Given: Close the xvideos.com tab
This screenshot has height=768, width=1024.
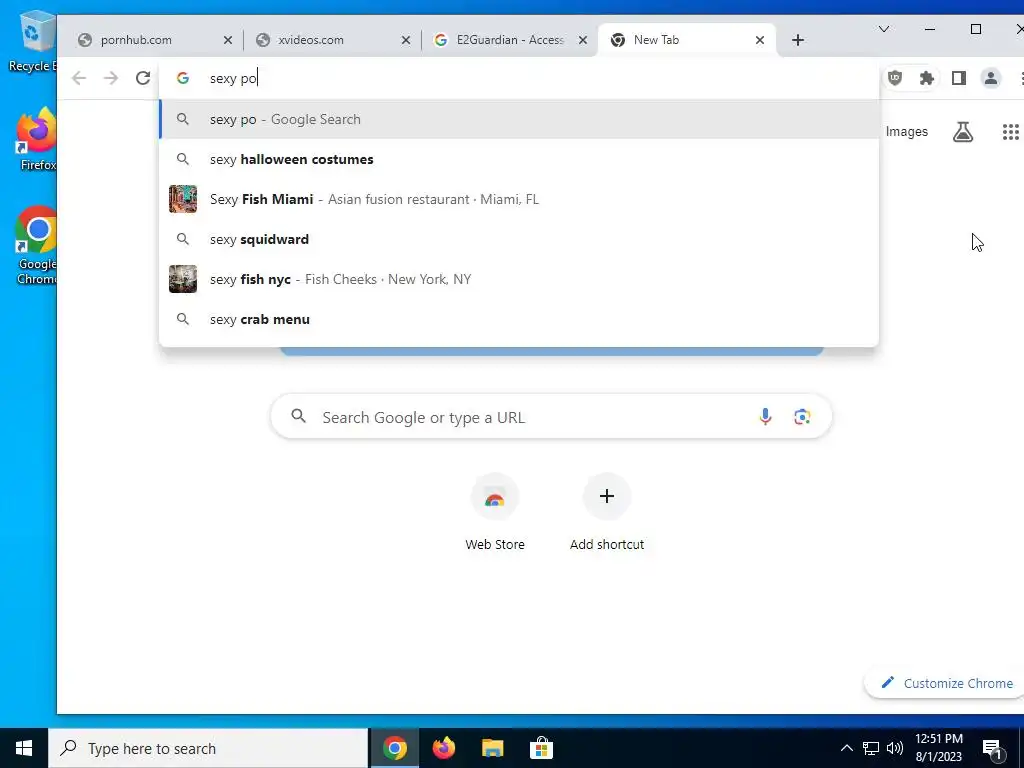Looking at the screenshot, I should [406, 40].
